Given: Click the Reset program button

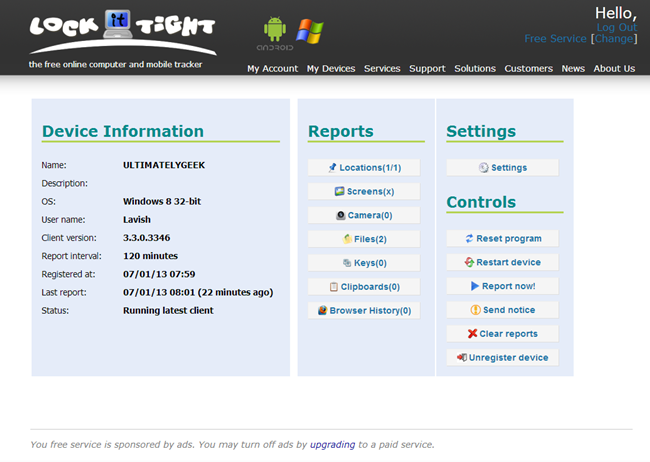Looking at the screenshot, I should pos(502,238).
